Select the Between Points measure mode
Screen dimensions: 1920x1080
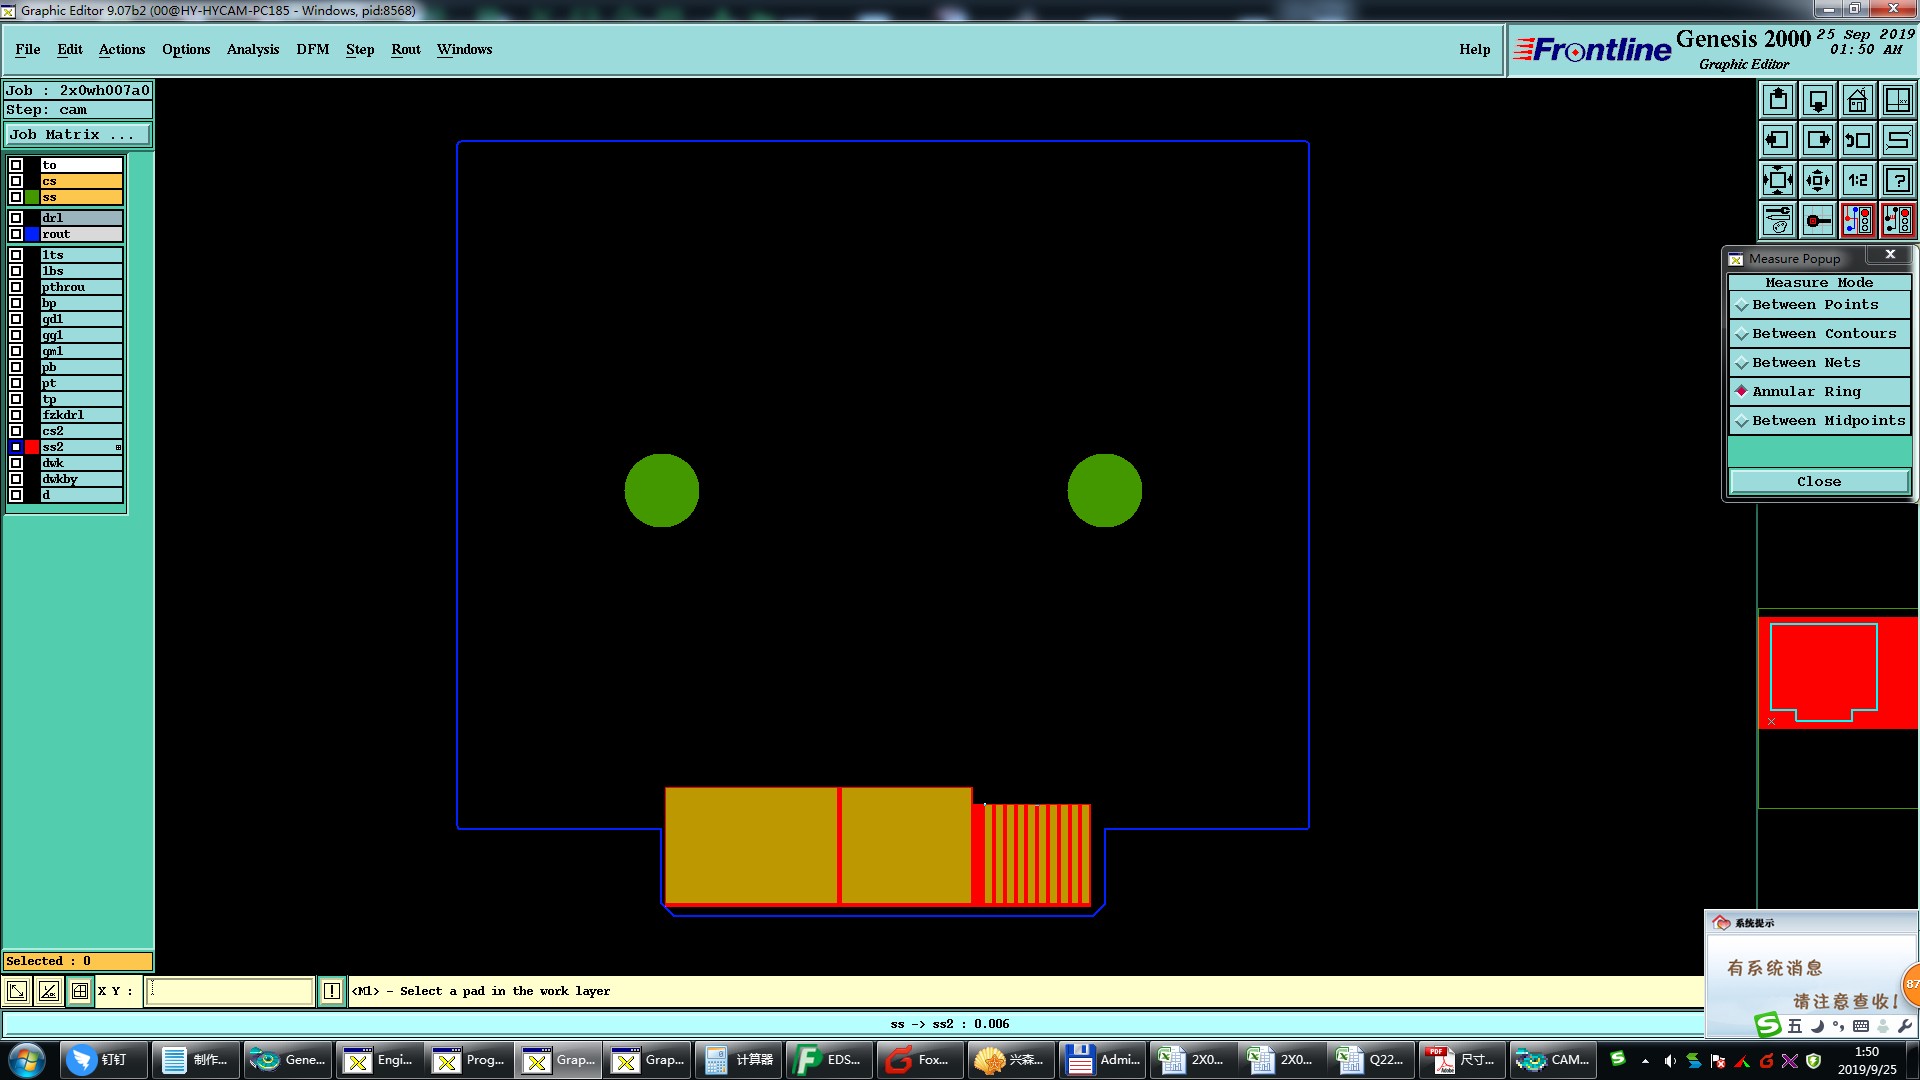(x=1815, y=305)
